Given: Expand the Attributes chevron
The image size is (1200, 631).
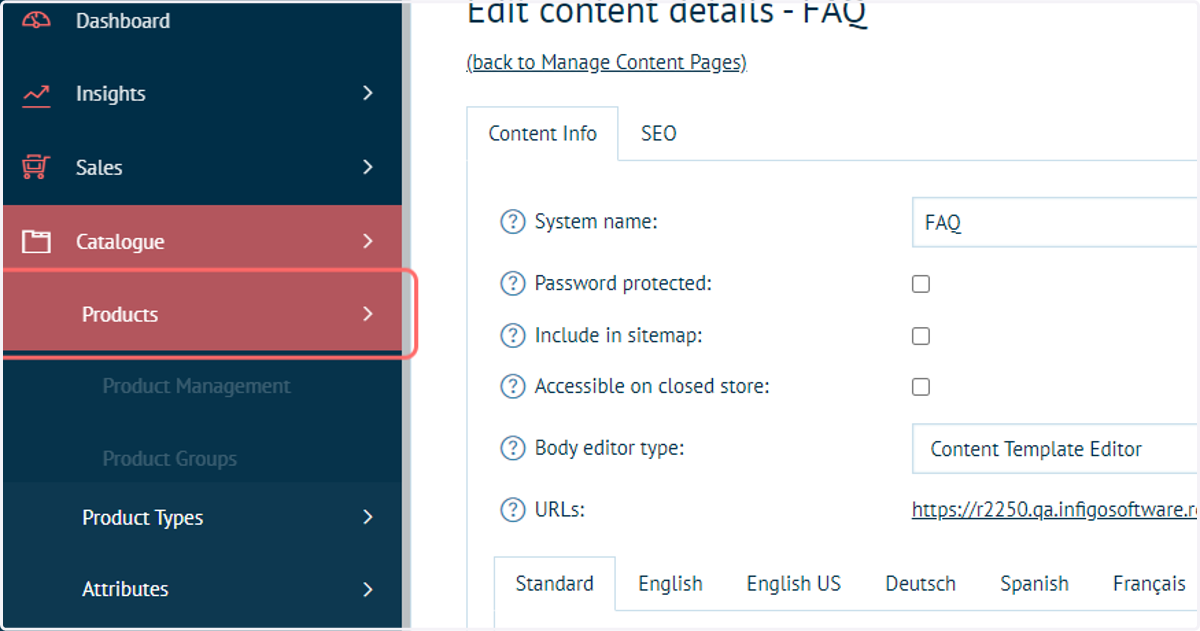Looking at the screenshot, I should point(368,589).
